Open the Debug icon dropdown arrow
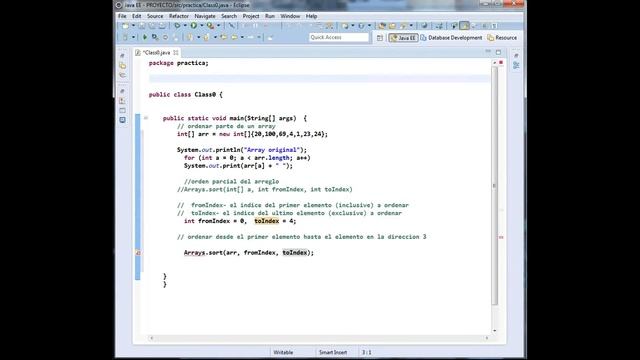 (x=185, y=26)
